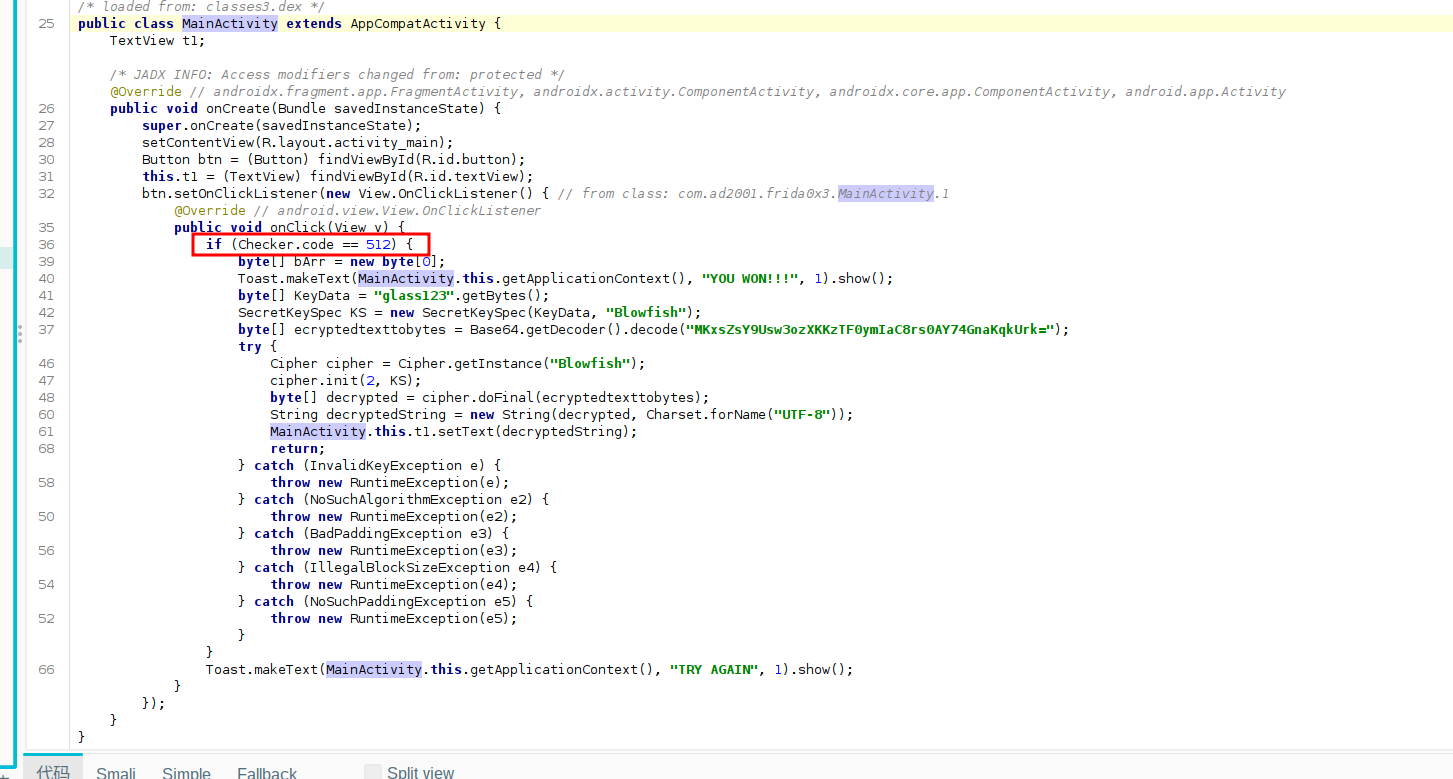Switch to the Smali tab
This screenshot has width=1453, height=779.
(x=115, y=772)
